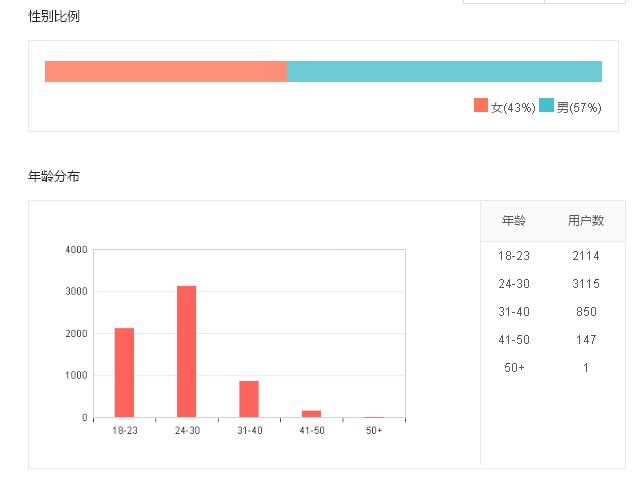Viewport: 641px width, 499px height.
Task: Select the male portion of the gender bar
Action: [444, 71]
